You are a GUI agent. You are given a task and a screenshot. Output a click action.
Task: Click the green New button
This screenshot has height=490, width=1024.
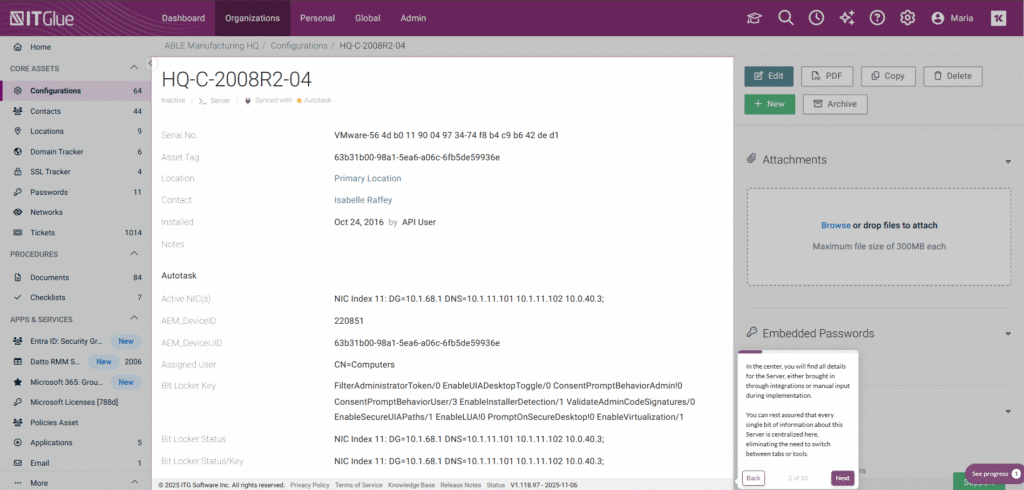[x=769, y=104]
